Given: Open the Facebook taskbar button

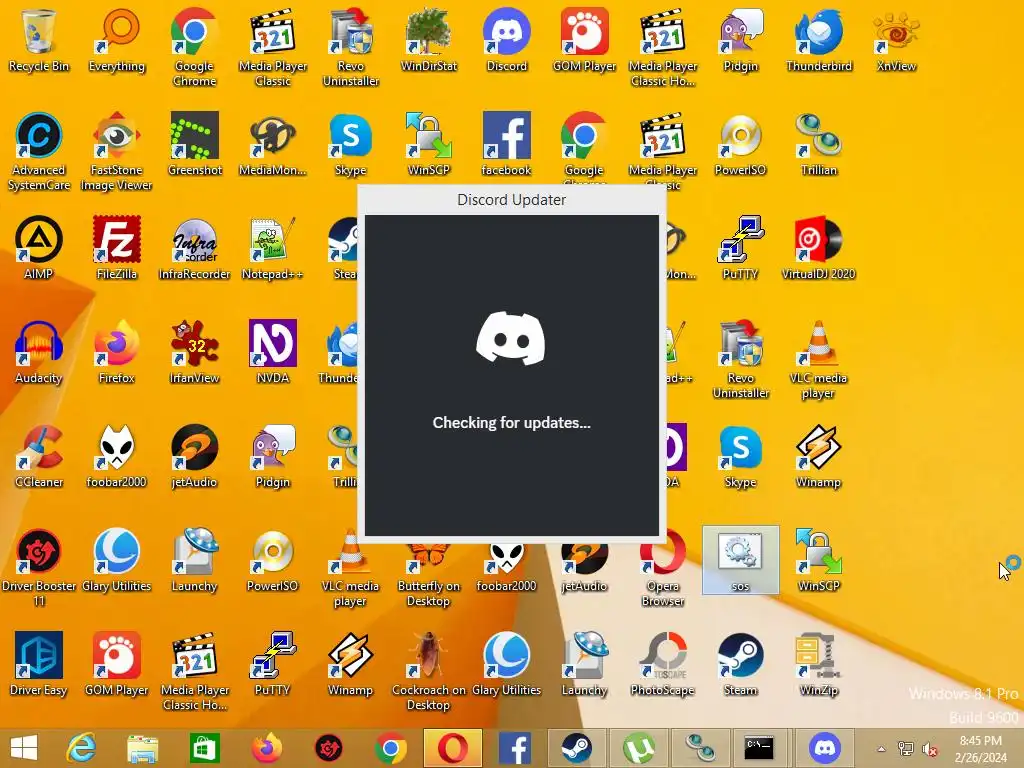Looking at the screenshot, I should 515,748.
